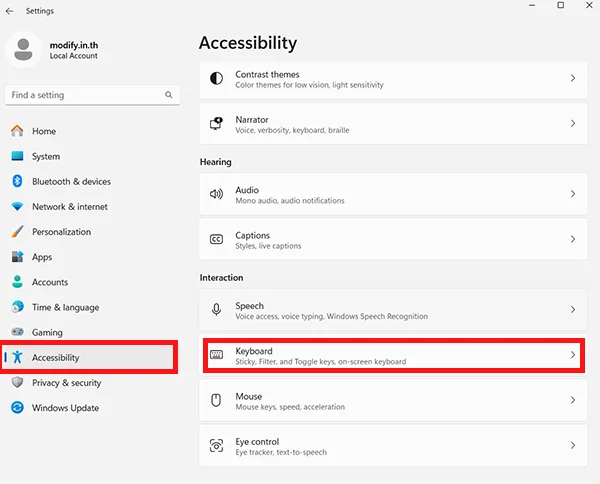The image size is (600, 484).
Task: Click the Mouse icon in Interaction
Action: 216,400
